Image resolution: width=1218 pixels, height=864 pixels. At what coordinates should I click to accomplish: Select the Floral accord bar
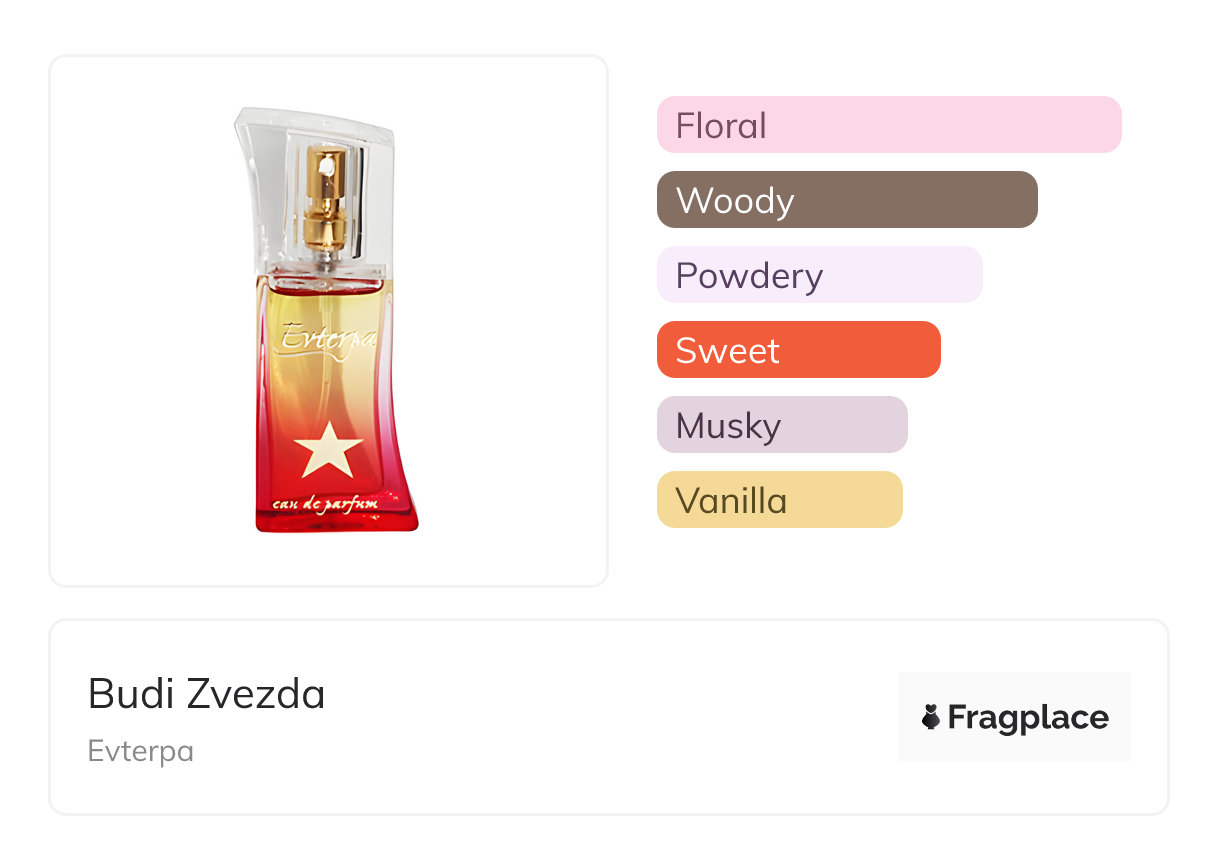[x=888, y=125]
